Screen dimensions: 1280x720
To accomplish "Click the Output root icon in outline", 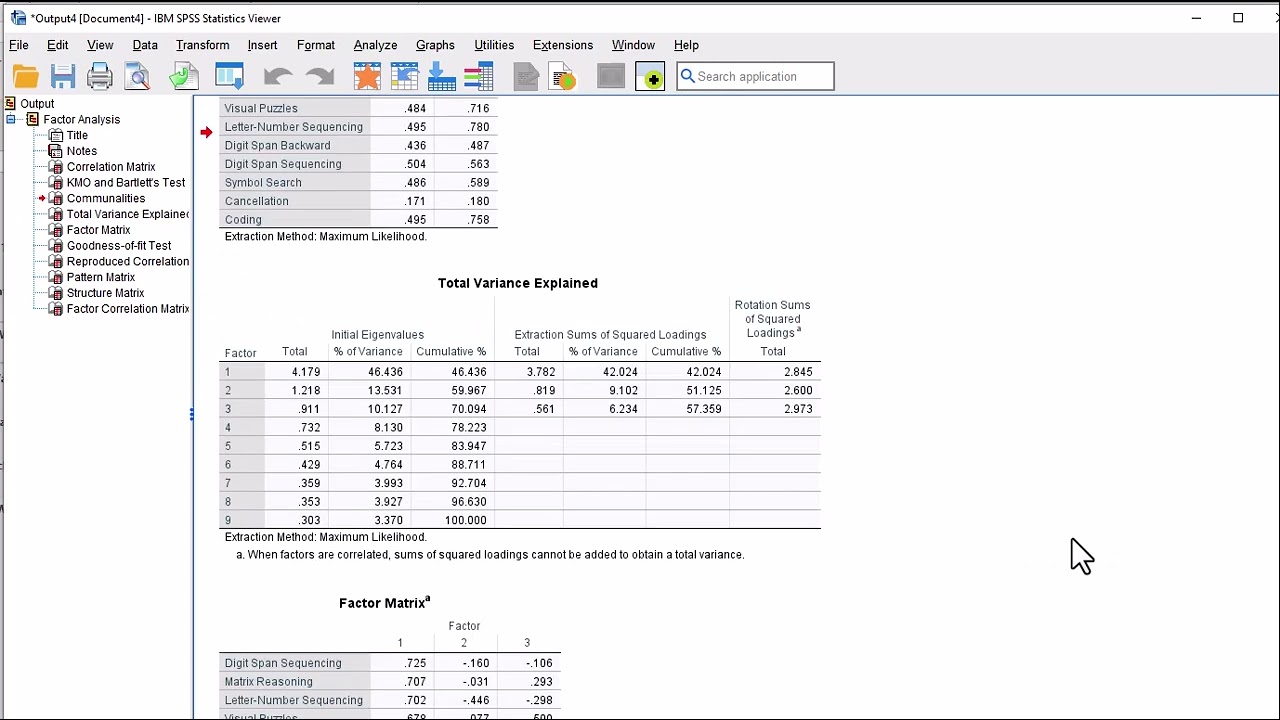I will coord(10,103).
